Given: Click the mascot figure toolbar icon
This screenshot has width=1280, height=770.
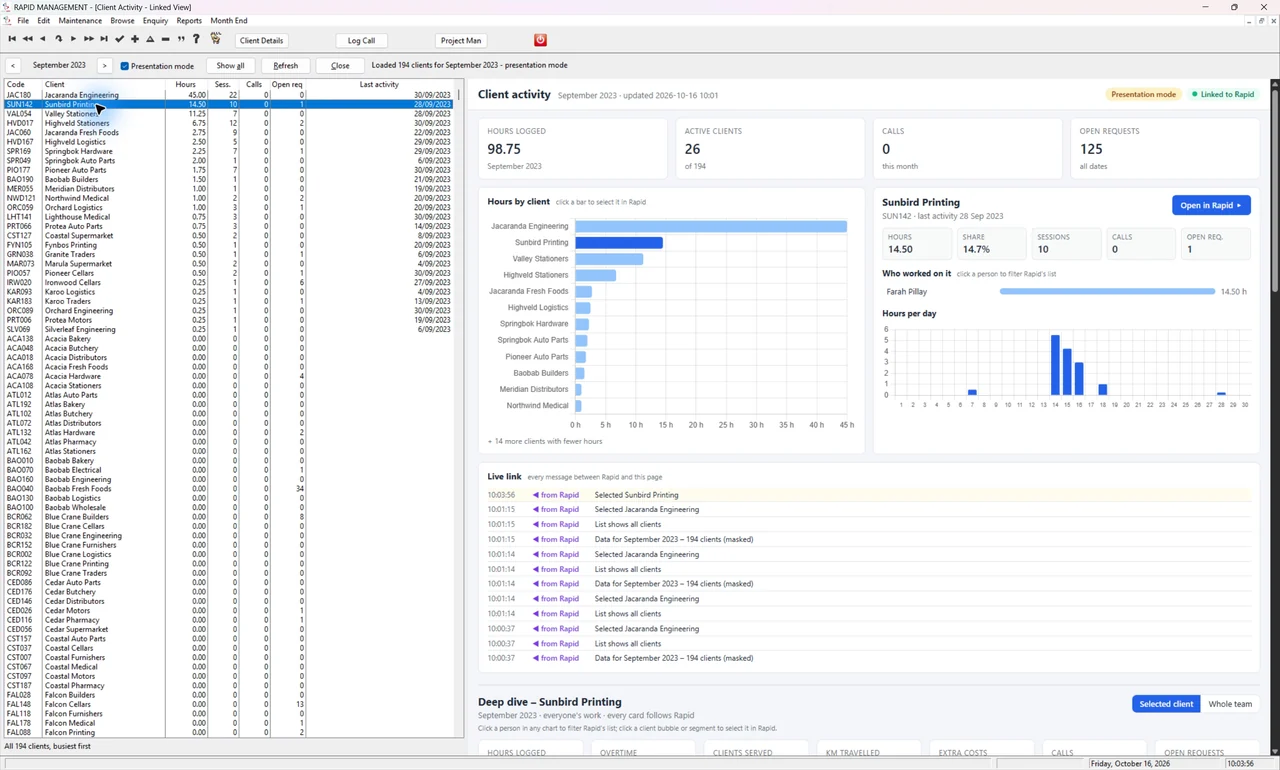Looking at the screenshot, I should [x=215, y=40].
